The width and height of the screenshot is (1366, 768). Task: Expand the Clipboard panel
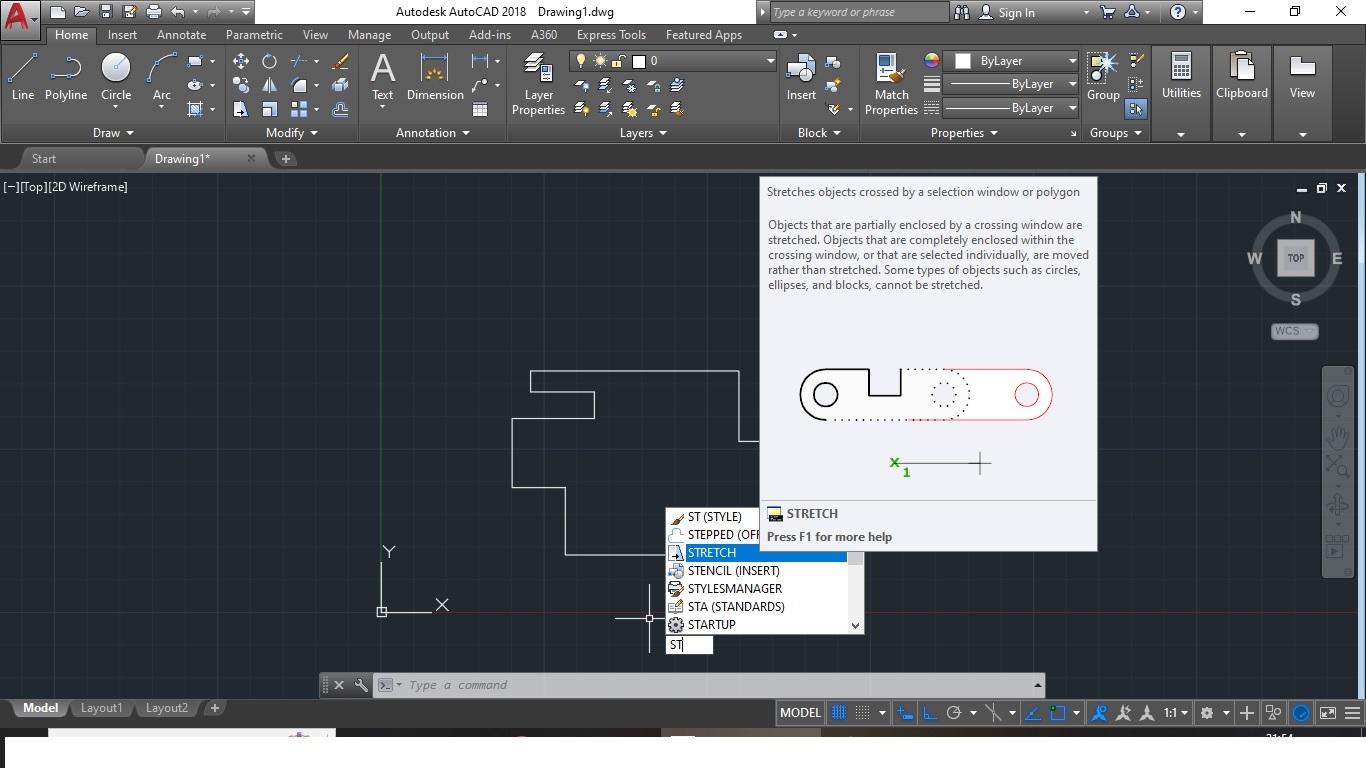coord(1242,134)
